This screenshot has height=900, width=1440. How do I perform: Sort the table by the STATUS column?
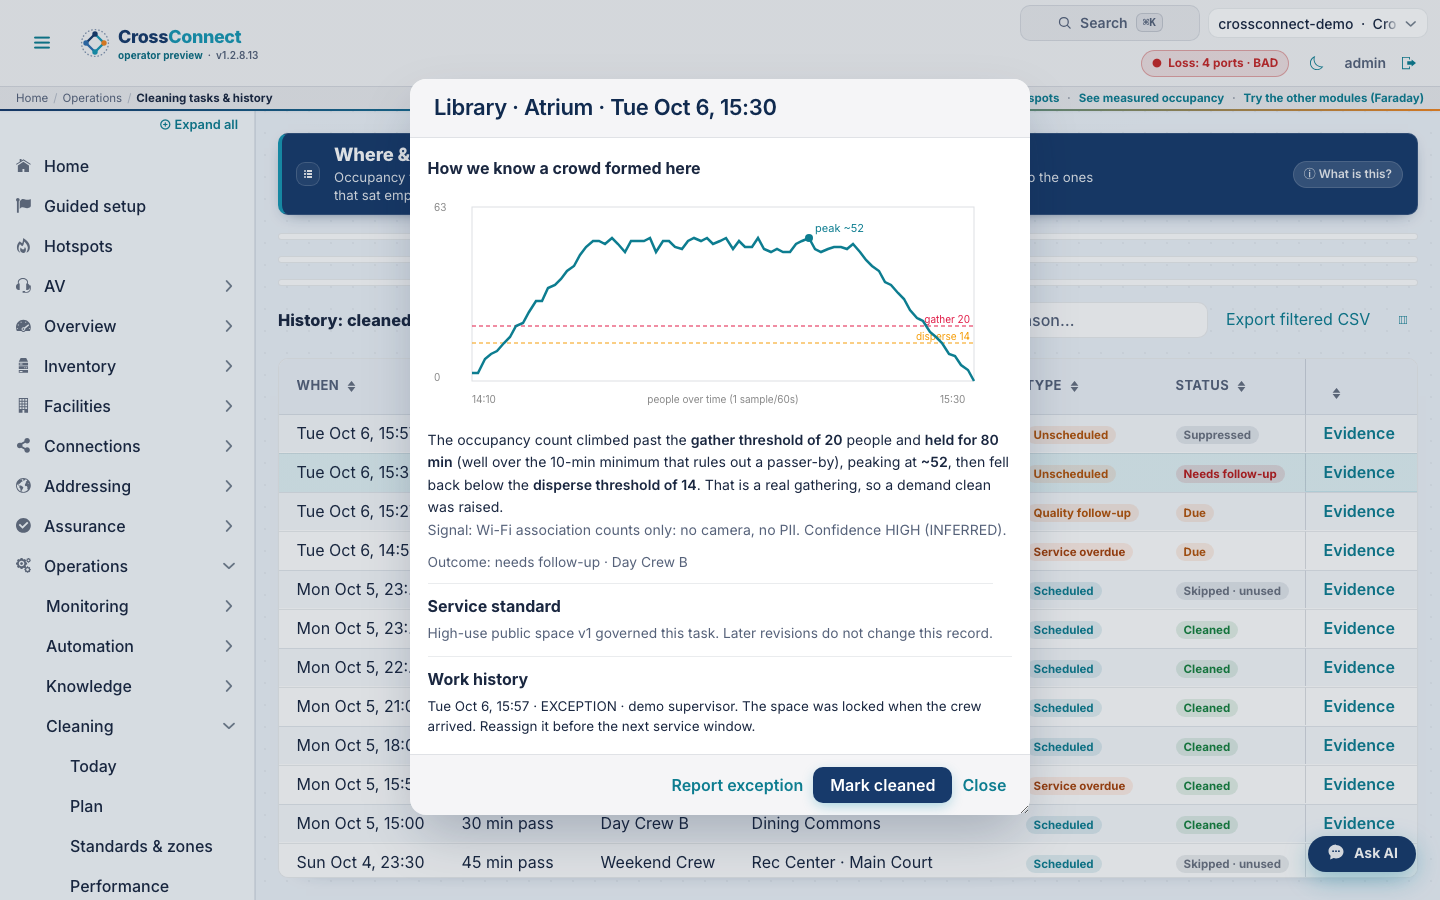[x=1210, y=386]
